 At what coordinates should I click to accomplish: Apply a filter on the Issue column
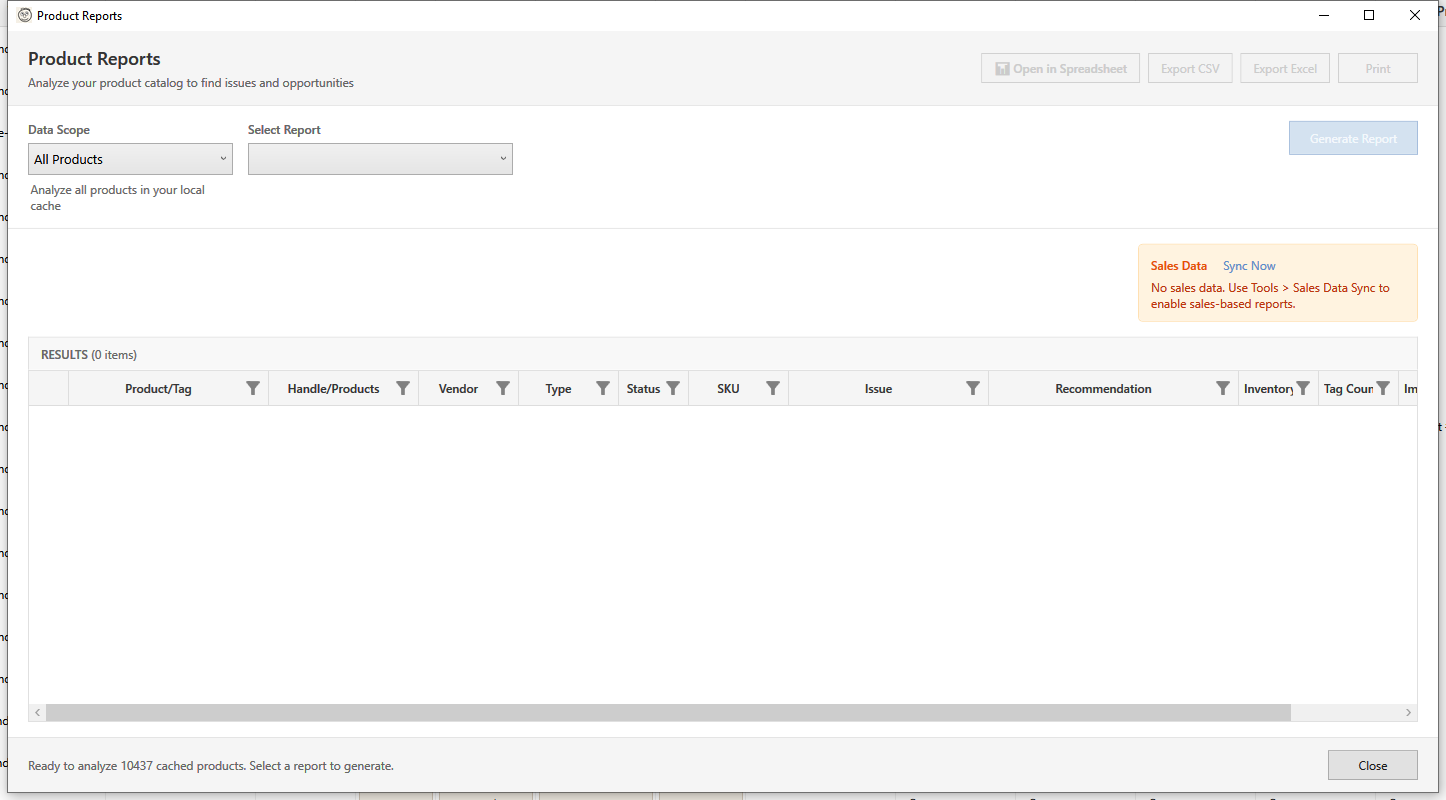click(972, 388)
